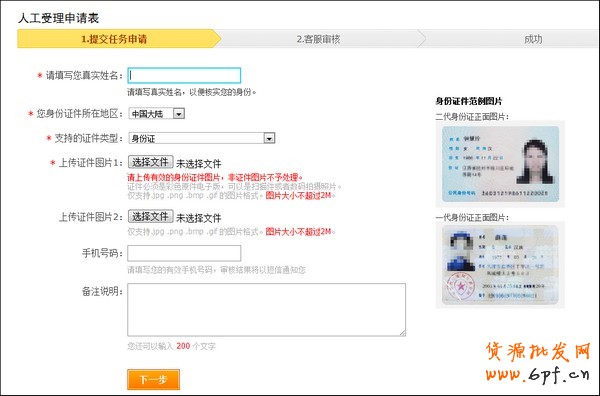This screenshot has width=600, height=396.
Task: Click the label 请填写您真实姓名
Action: click(84, 75)
